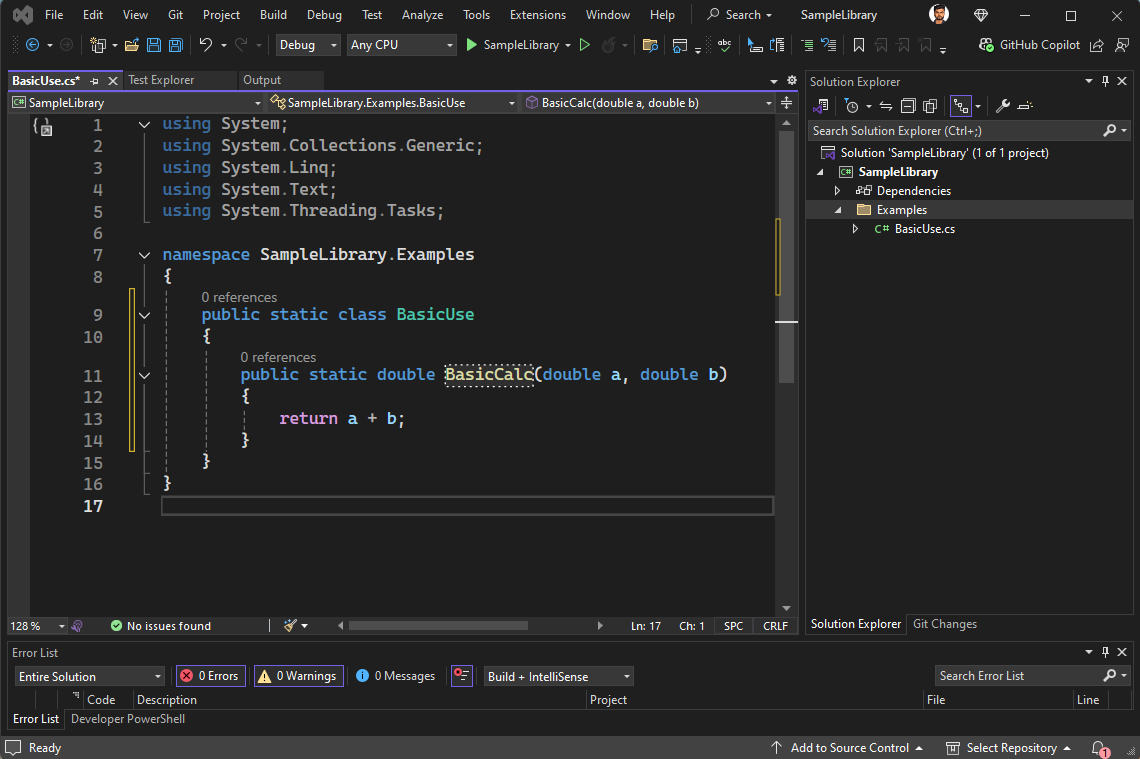Click the Find in Files folder icon
This screenshot has height=759, width=1140.
pos(650,45)
